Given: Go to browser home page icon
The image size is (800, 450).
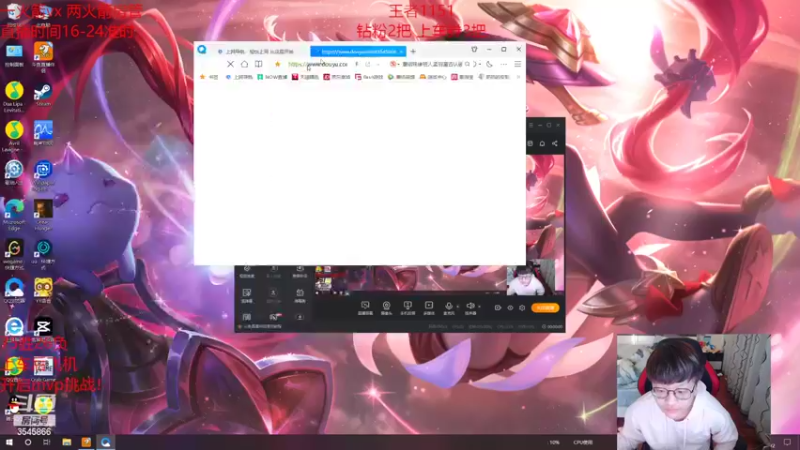Looking at the screenshot, I should coord(244,64).
